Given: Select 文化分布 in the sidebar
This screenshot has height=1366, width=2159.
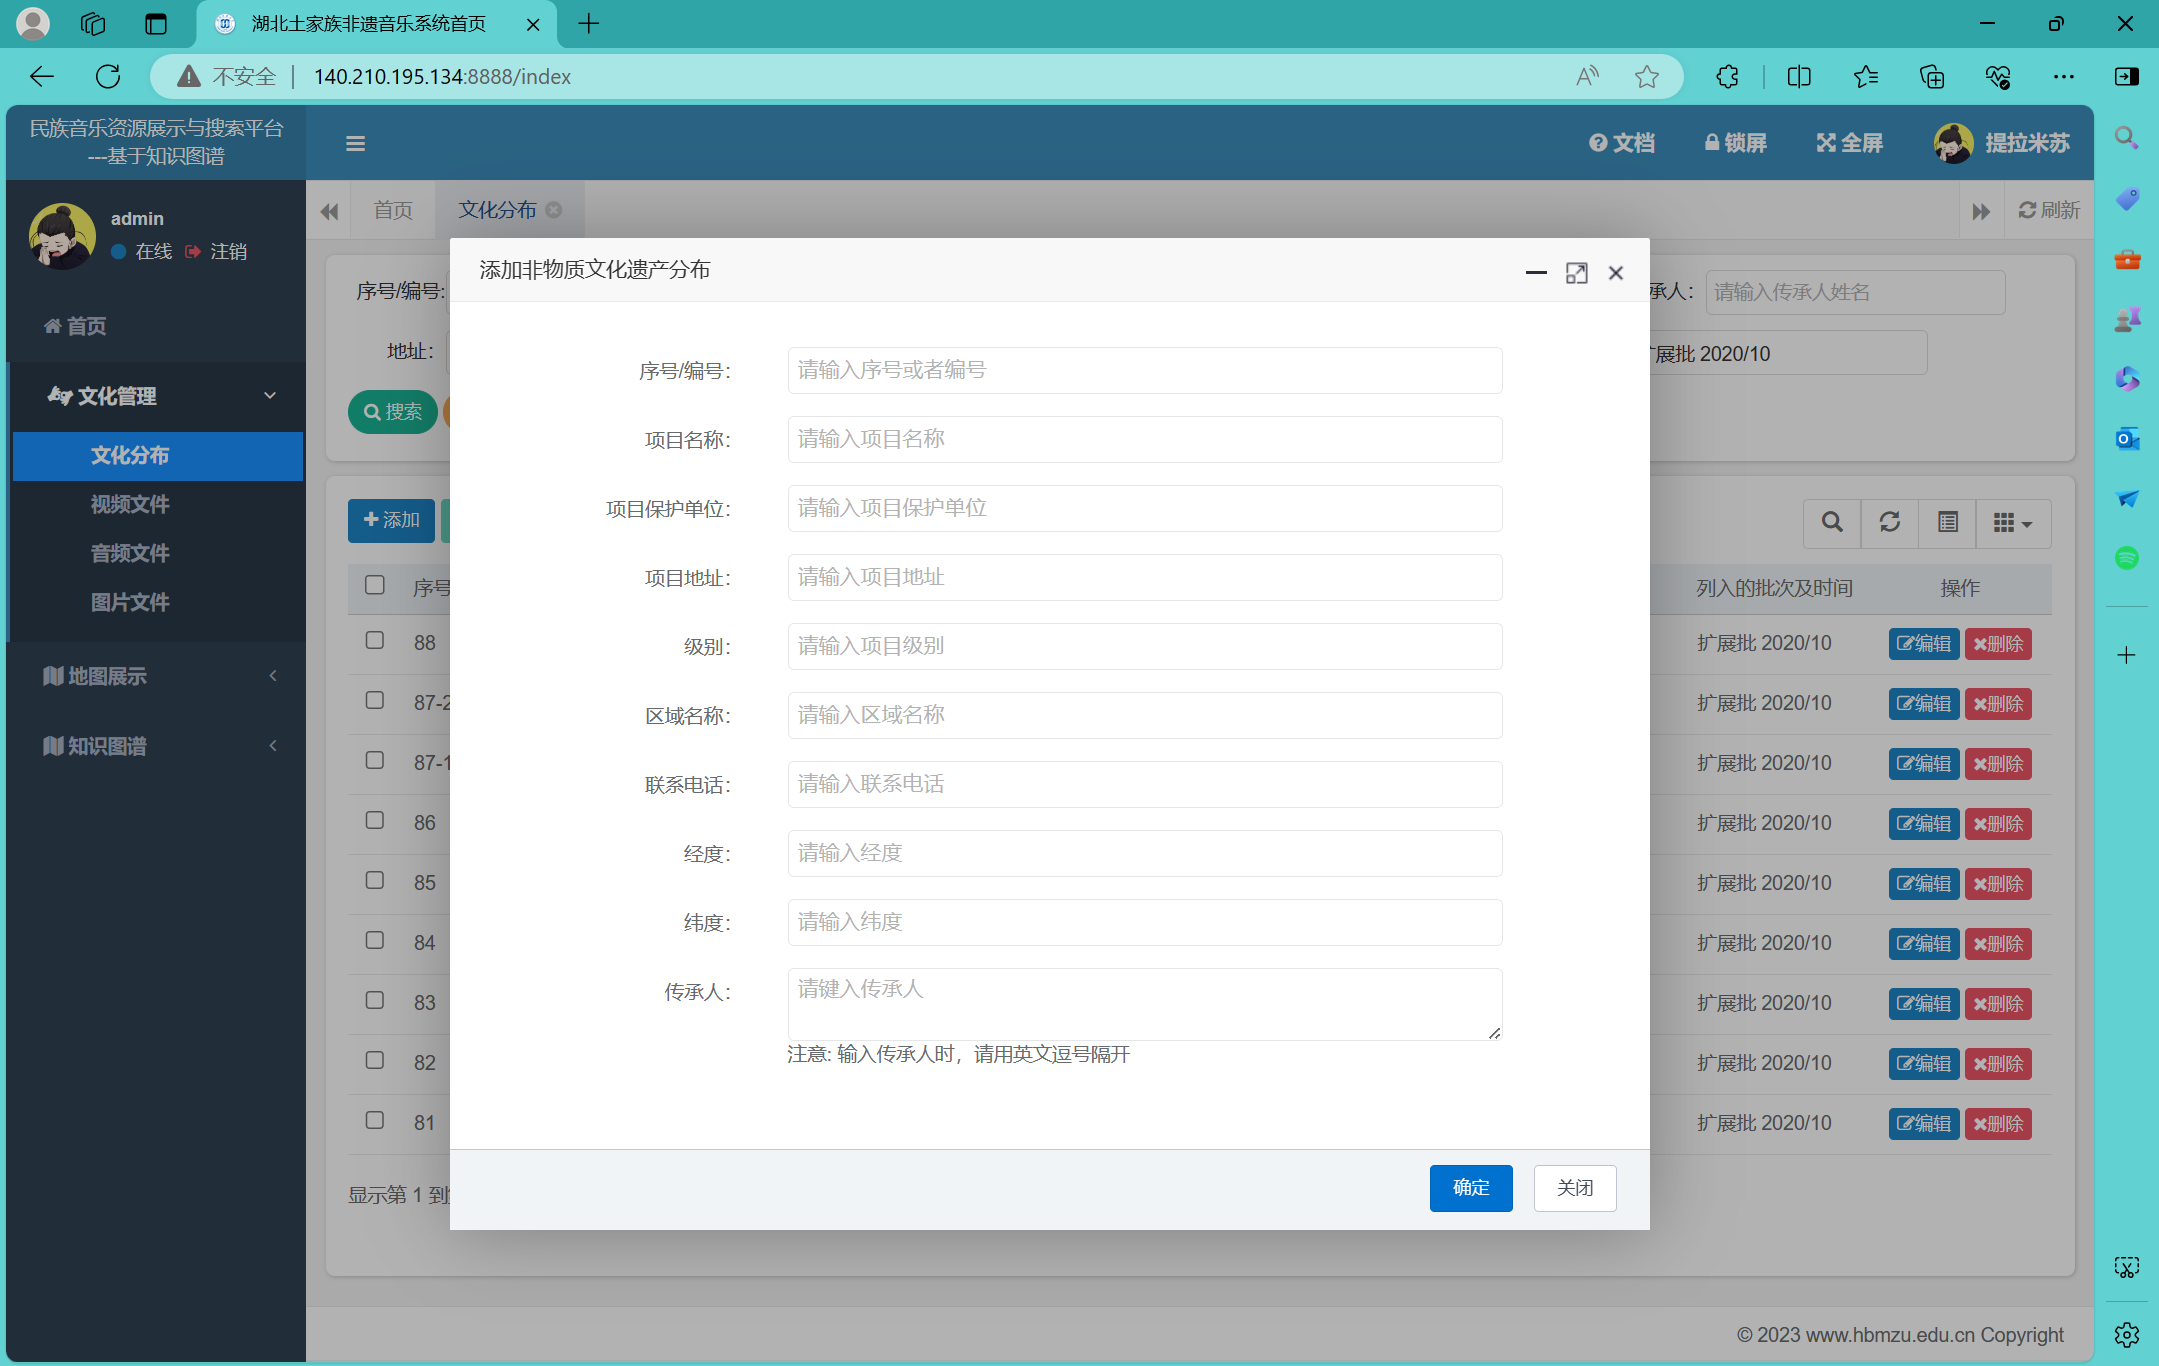Looking at the screenshot, I should click(158, 456).
